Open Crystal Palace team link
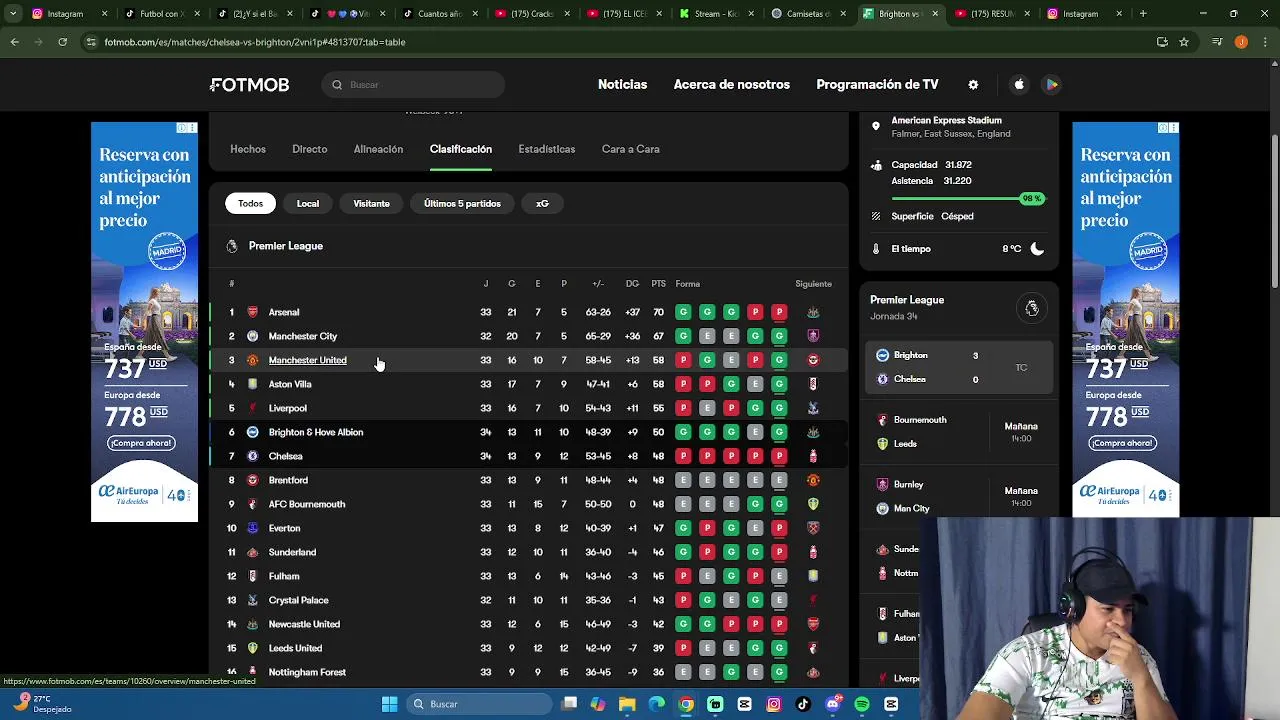The width and height of the screenshot is (1280, 720). click(x=298, y=600)
